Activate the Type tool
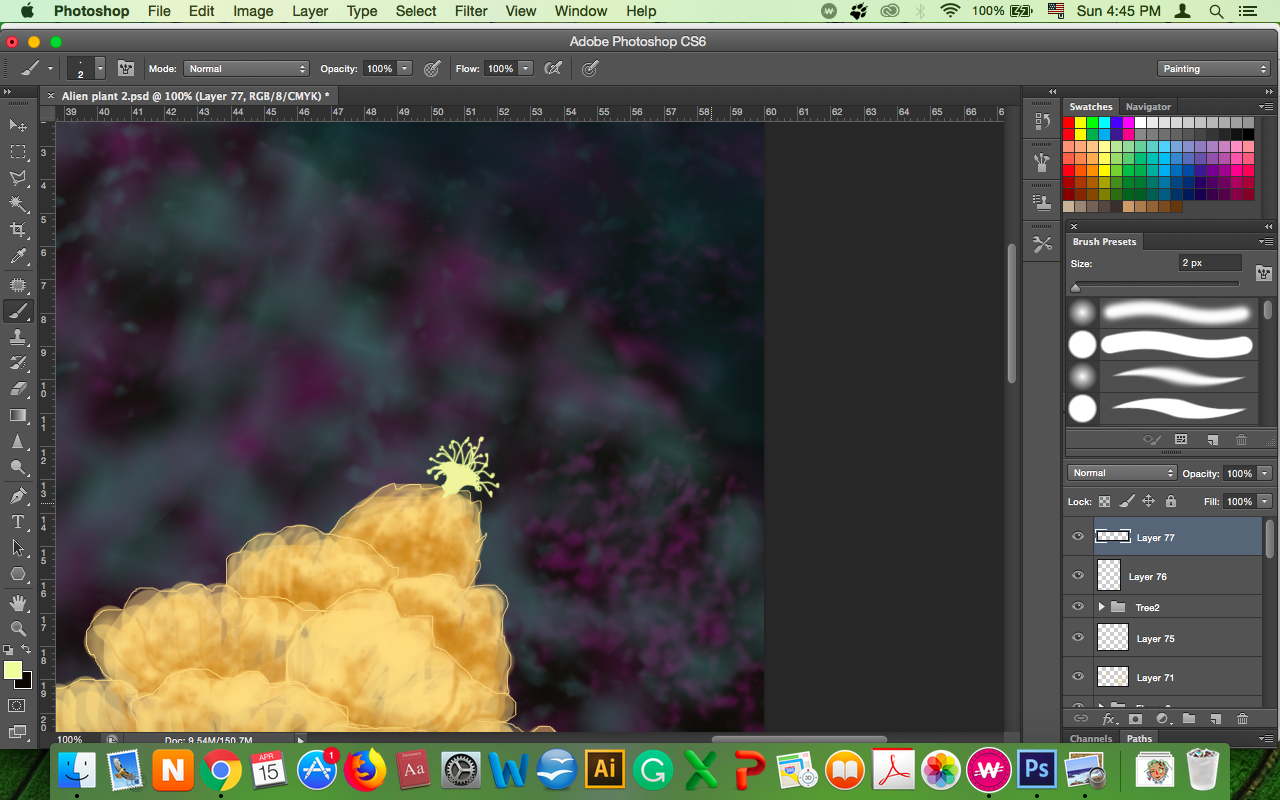The width and height of the screenshot is (1280, 800). [x=18, y=522]
